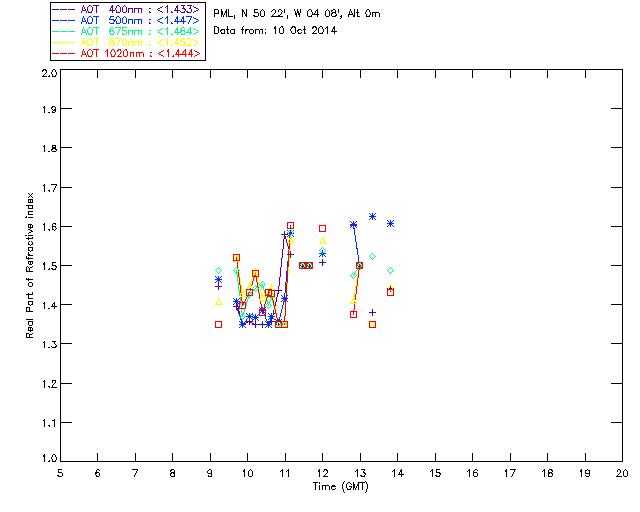This screenshot has width=640, height=512.
Task: Click the 14 tick label on time axis
Action: click(398, 473)
